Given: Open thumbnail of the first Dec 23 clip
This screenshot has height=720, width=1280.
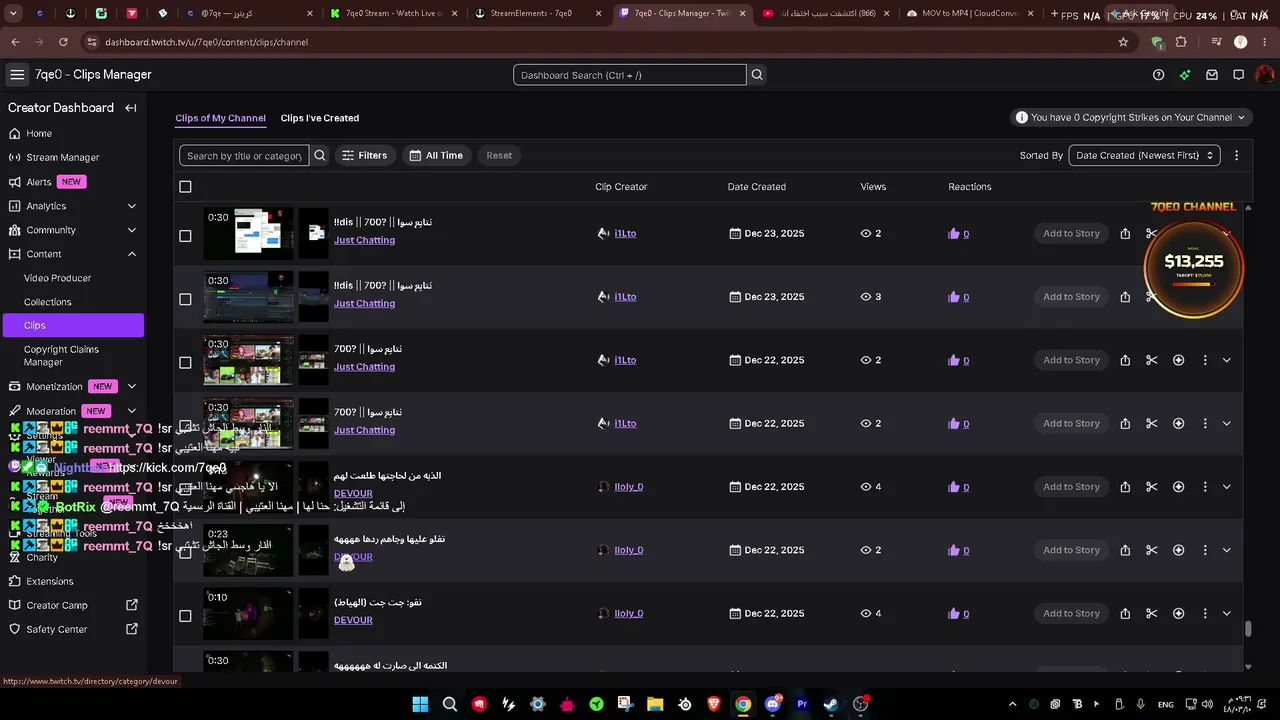Looking at the screenshot, I should click(248, 234).
